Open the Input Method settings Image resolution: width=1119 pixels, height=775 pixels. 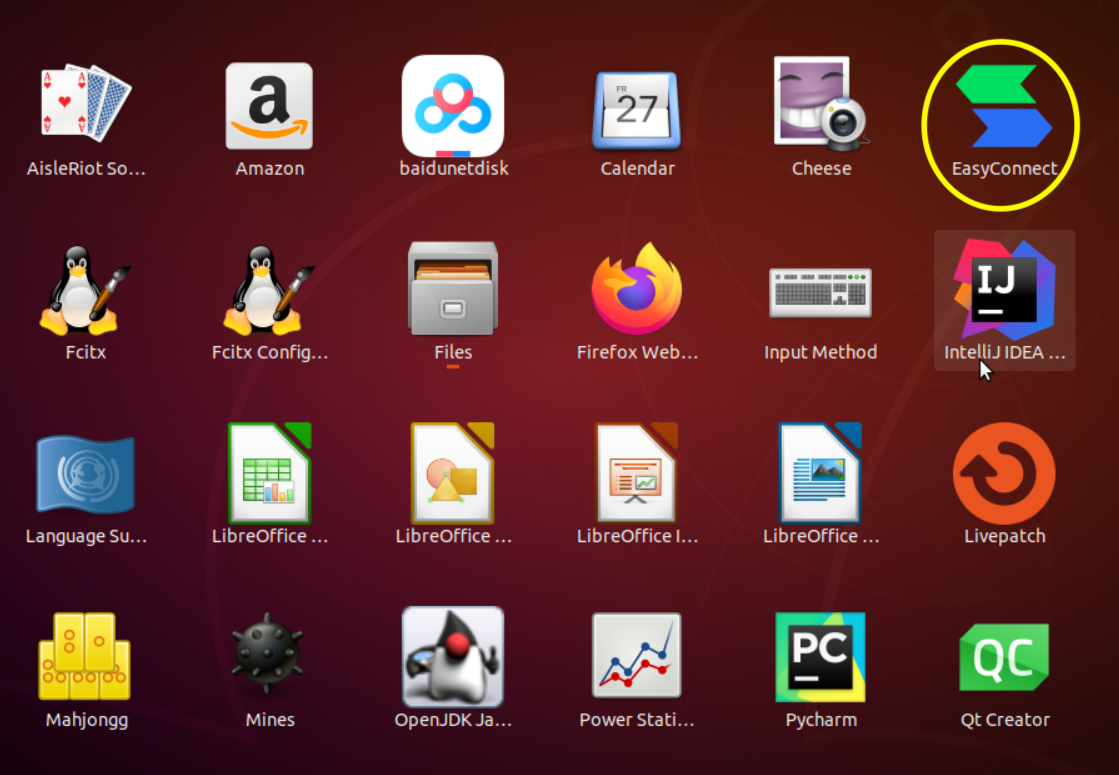[821, 293]
